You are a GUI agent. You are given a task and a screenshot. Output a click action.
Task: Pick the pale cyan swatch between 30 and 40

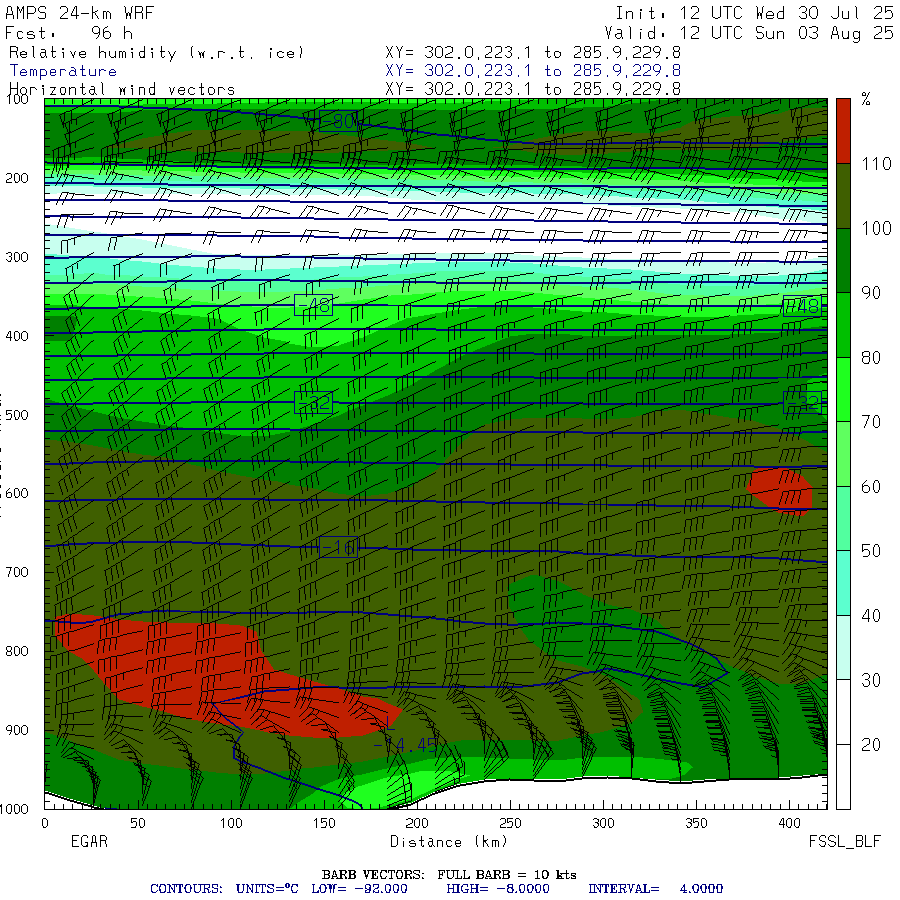(843, 647)
